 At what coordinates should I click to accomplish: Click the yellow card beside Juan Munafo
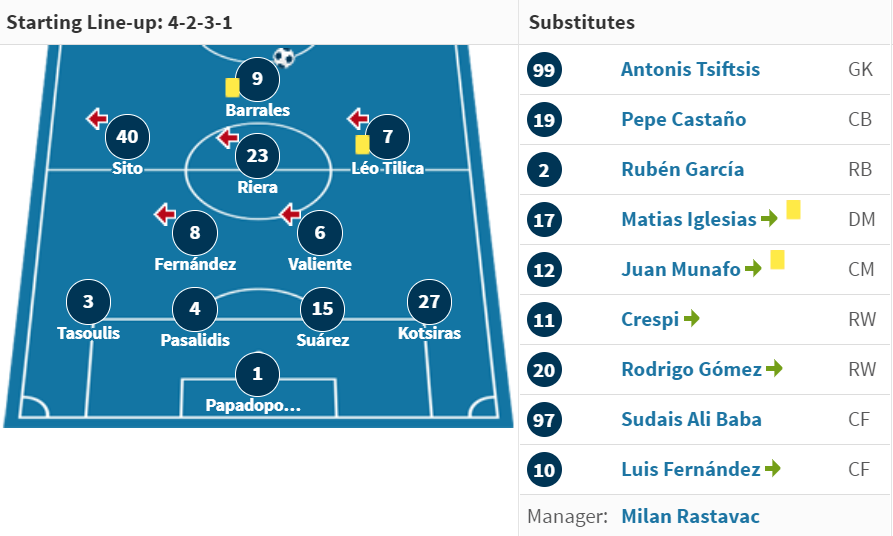coord(777,260)
